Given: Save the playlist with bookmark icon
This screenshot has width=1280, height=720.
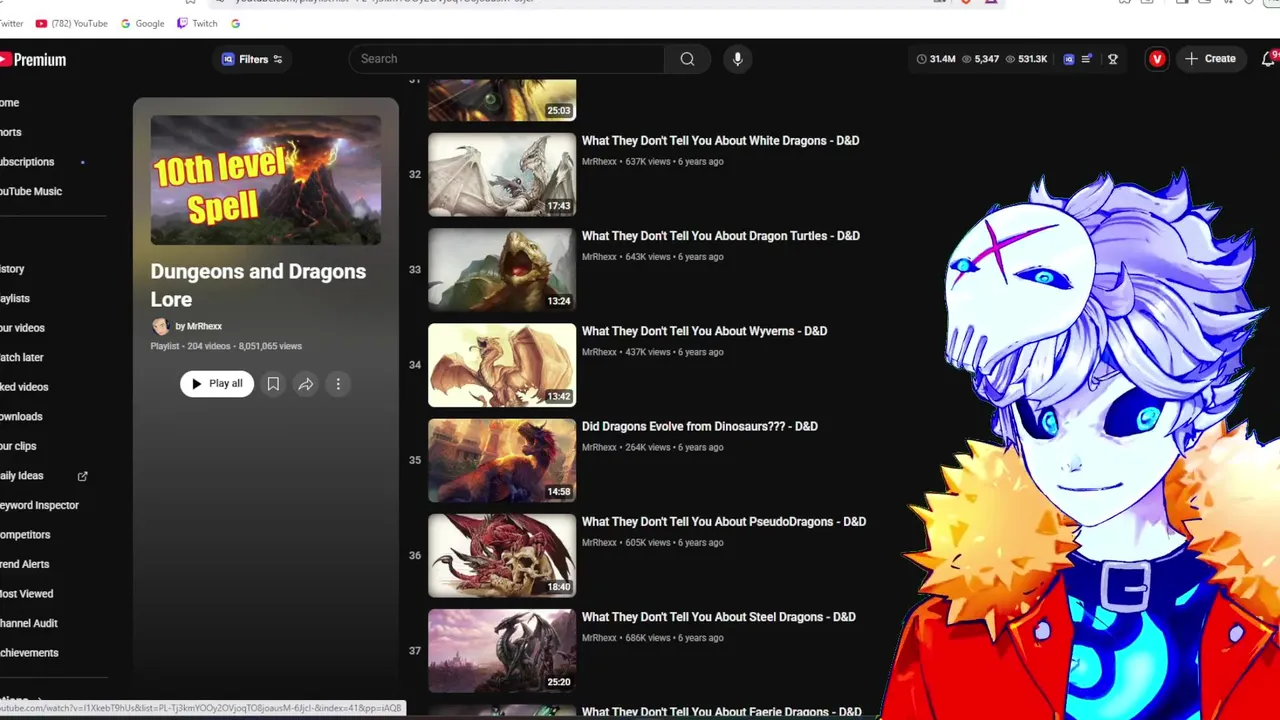Looking at the screenshot, I should point(273,384).
